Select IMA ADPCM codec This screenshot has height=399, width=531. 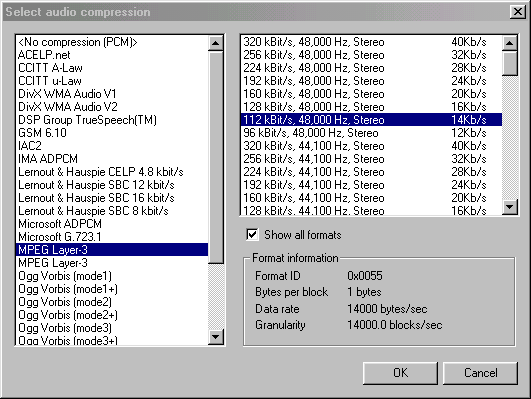[x=112, y=159]
